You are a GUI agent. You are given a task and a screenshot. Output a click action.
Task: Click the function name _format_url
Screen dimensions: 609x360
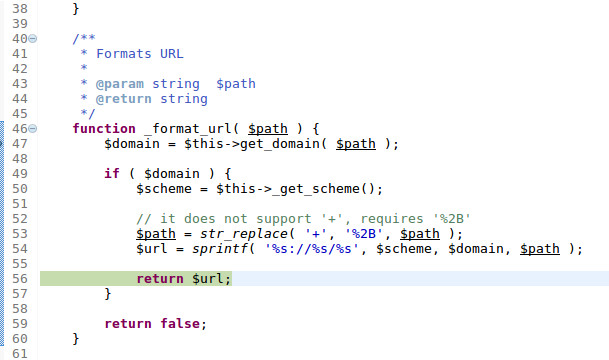tap(187, 129)
